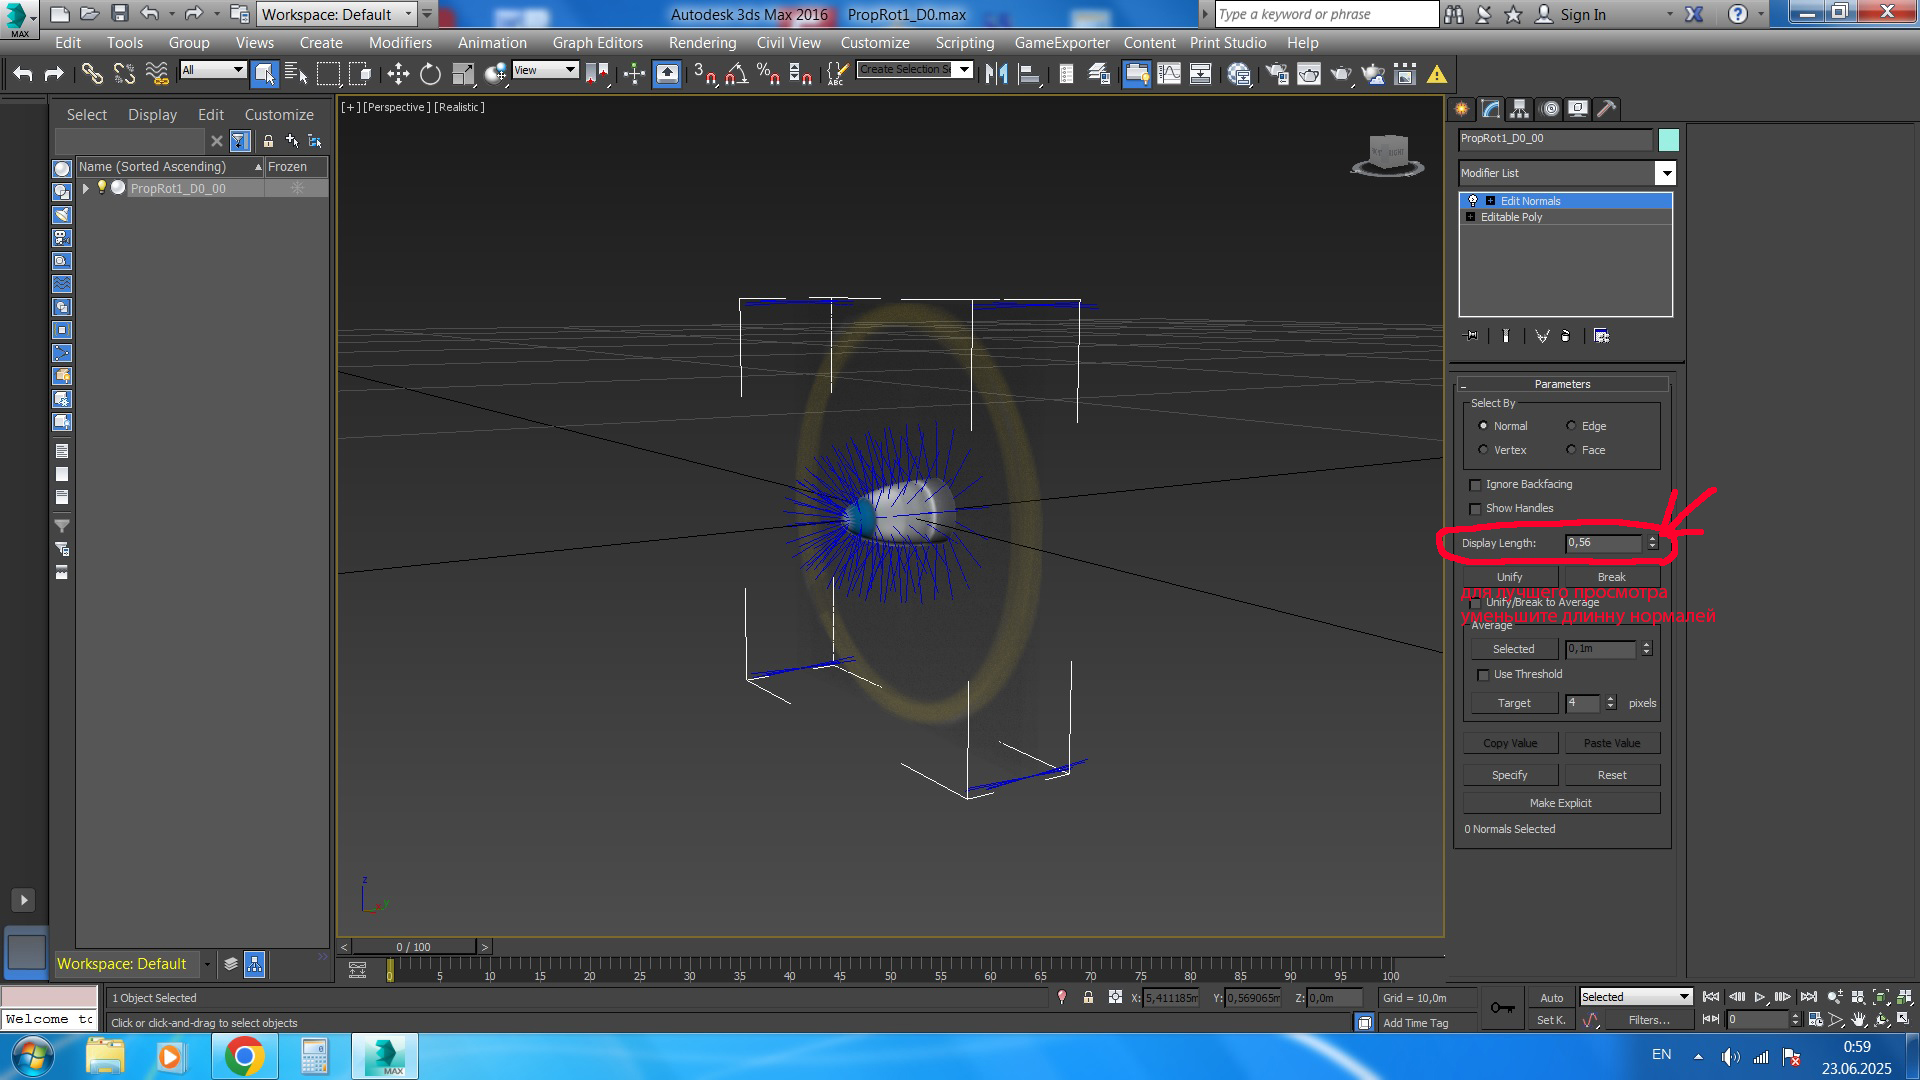Screen dimensions: 1920x1080
Task: Open the Graph Editors menu
Action: tap(597, 43)
